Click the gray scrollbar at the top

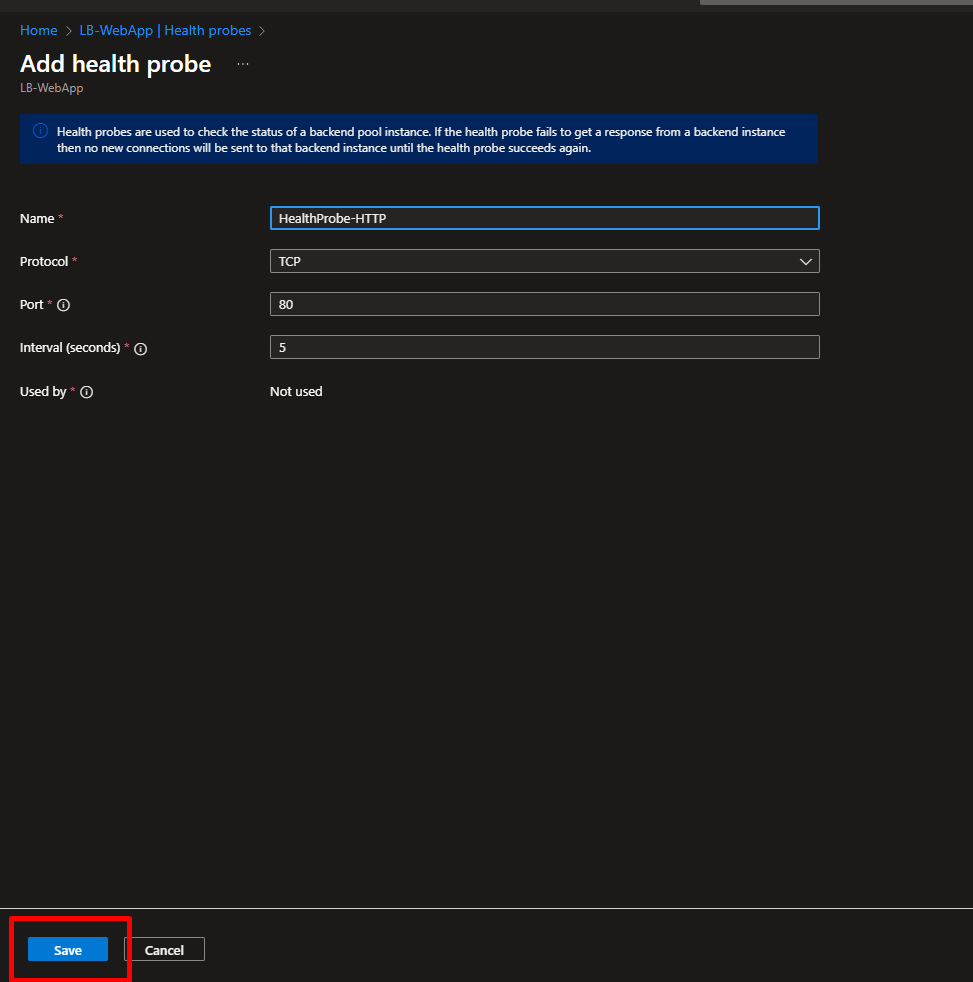[835, 2]
